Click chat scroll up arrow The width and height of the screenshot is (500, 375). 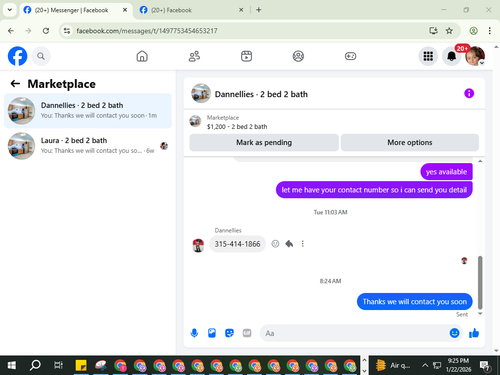(480, 161)
